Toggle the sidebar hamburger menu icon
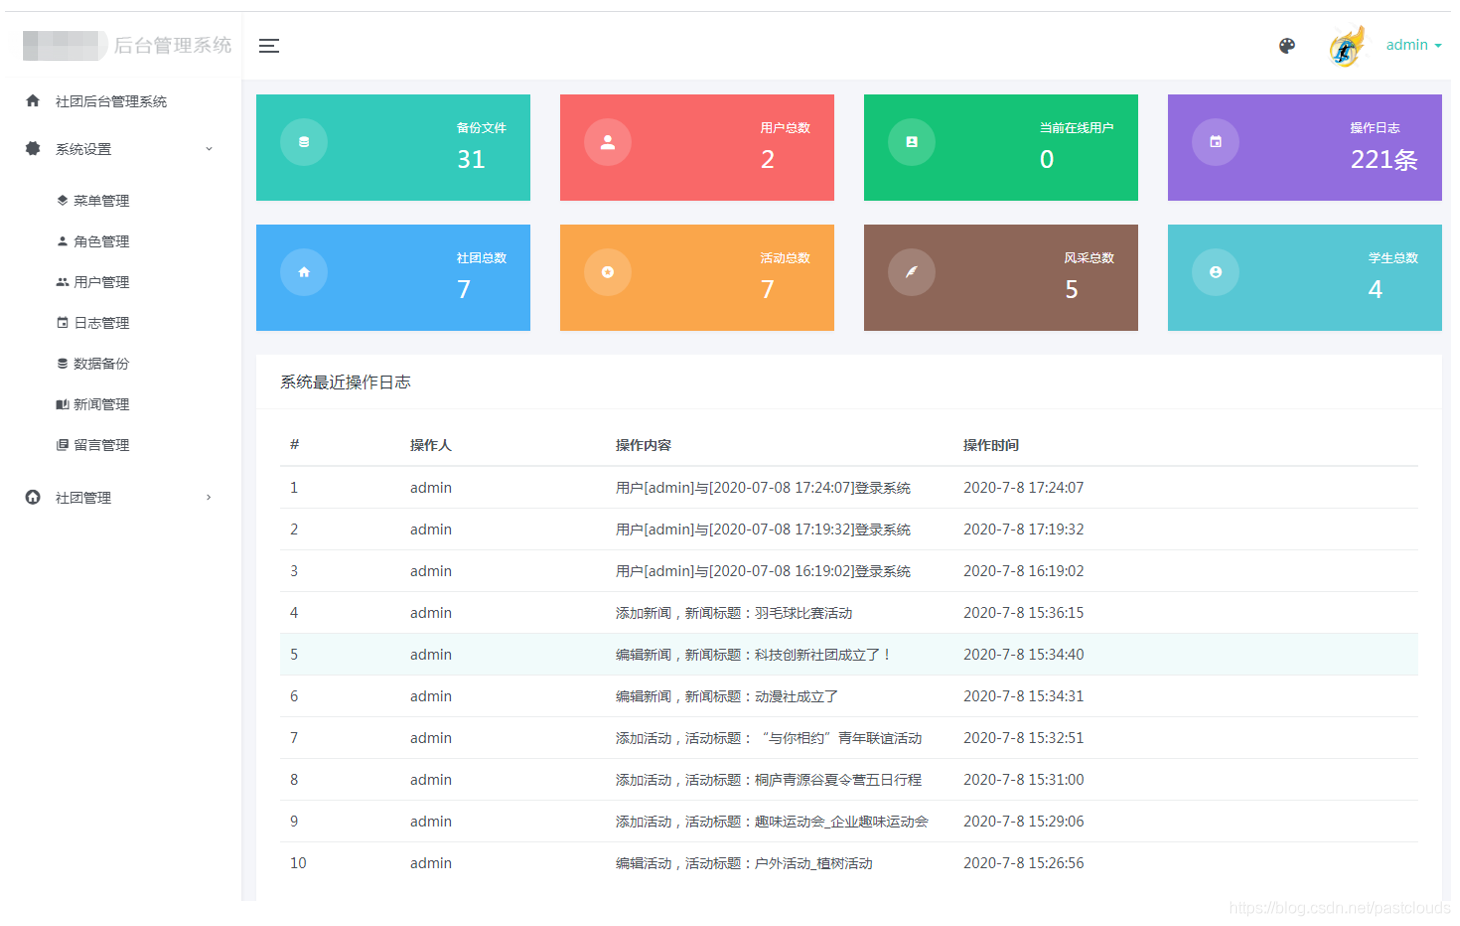Viewport: 1460px width, 926px height. pyautogui.click(x=269, y=46)
